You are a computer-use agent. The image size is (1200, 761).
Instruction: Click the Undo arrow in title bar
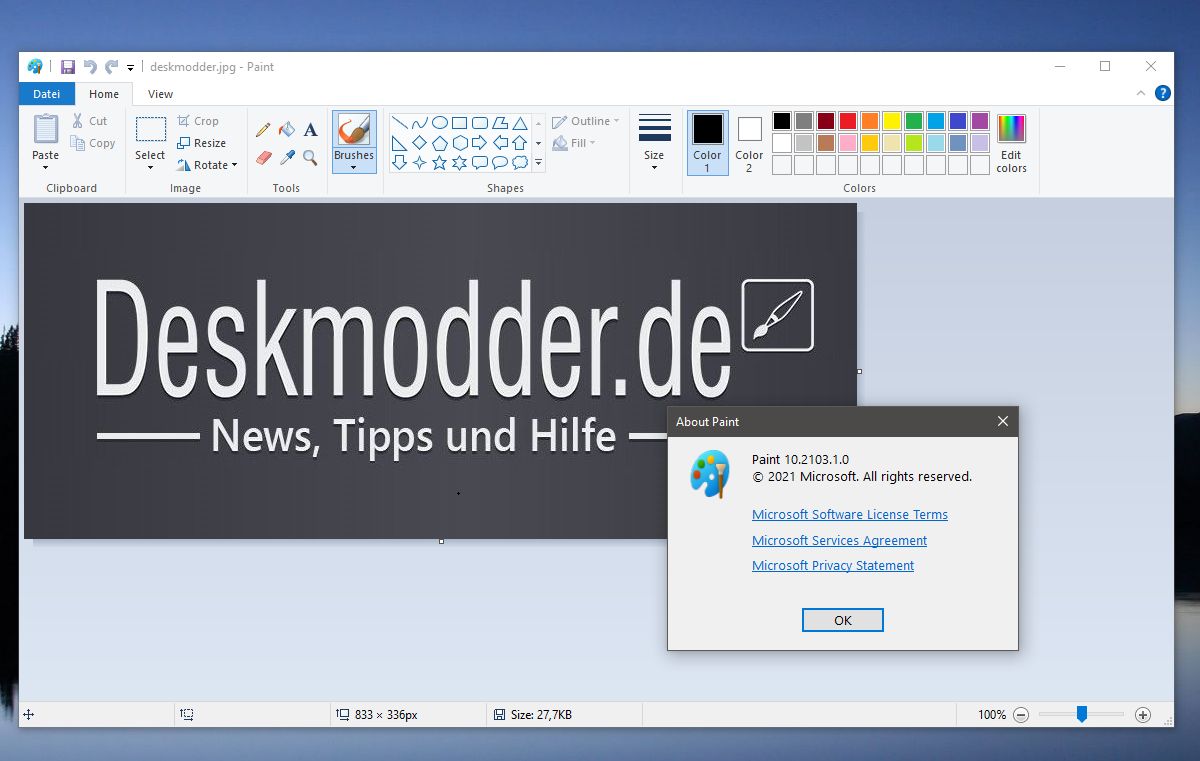tap(90, 67)
